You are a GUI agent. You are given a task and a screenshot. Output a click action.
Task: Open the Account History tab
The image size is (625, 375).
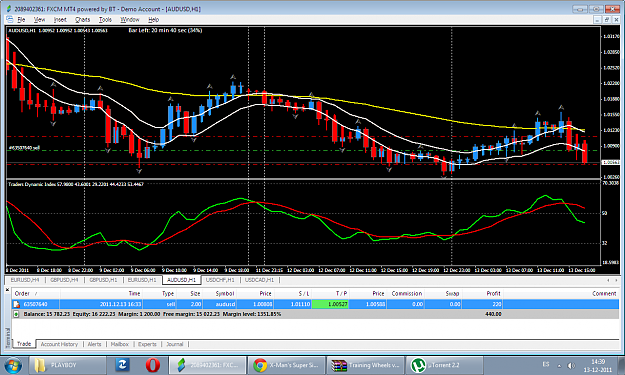pyautogui.click(x=59, y=344)
